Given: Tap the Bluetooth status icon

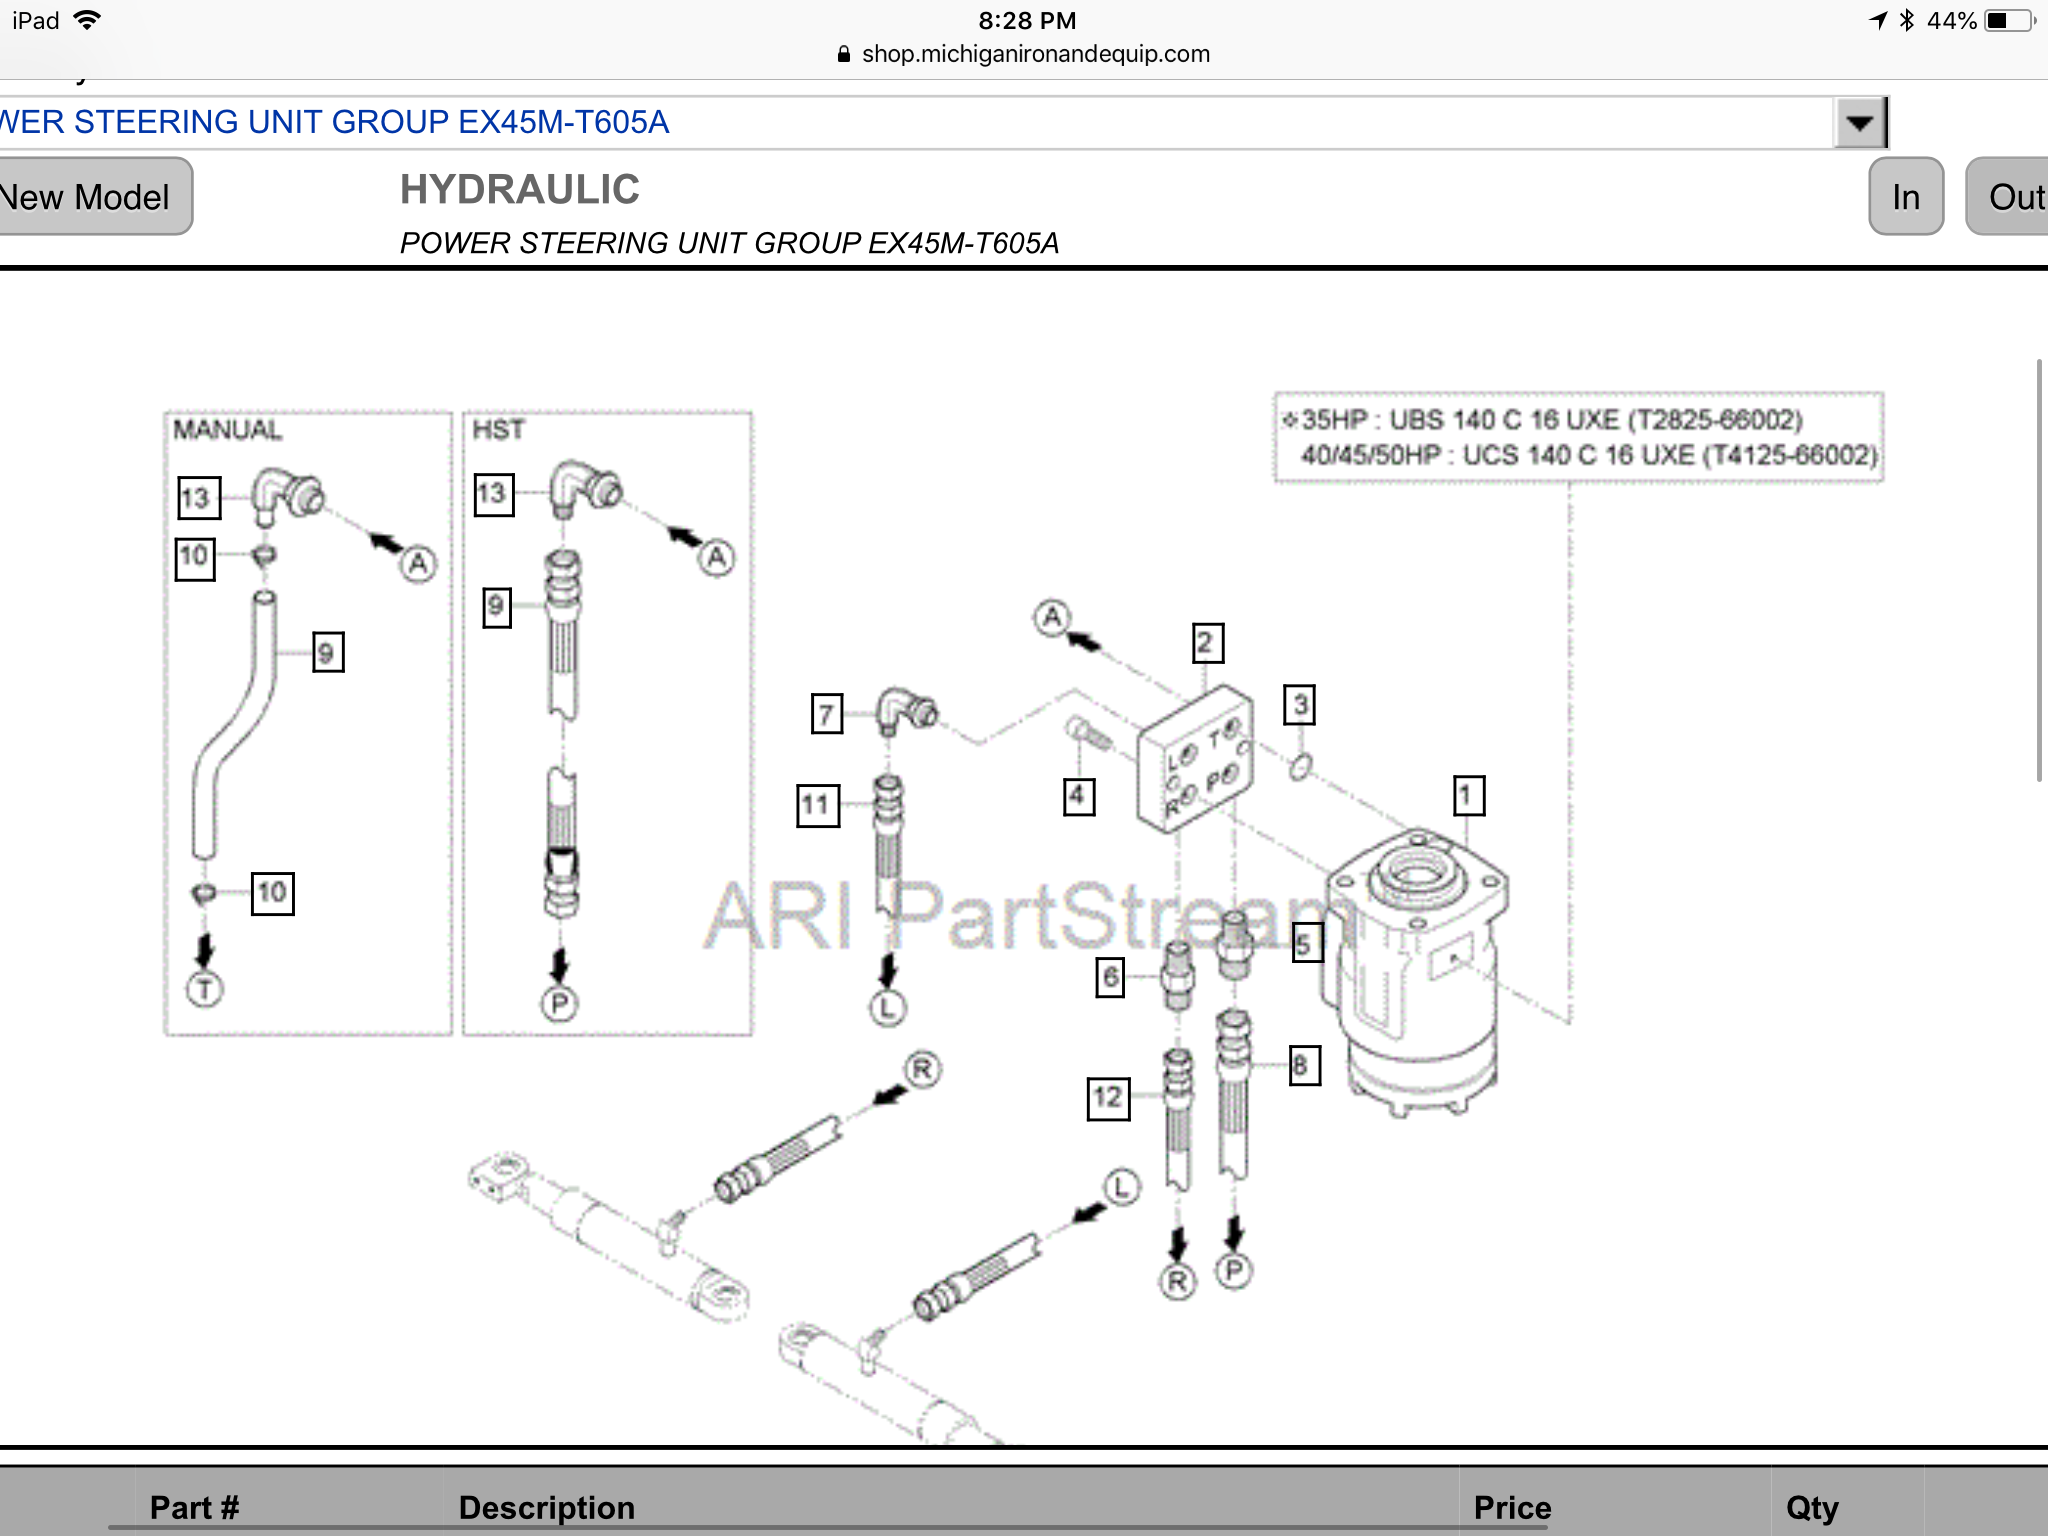Looking at the screenshot, I should (1907, 20).
